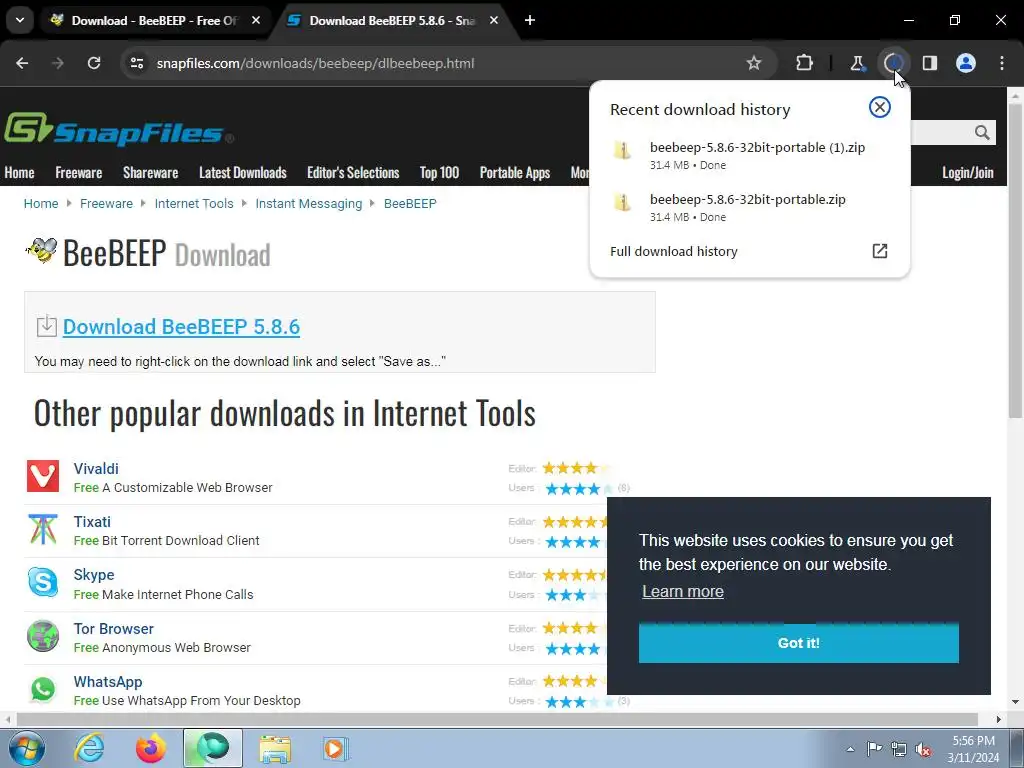Click the SnapFiles logo
Screen dimensions: 1024x768
pos(118,129)
